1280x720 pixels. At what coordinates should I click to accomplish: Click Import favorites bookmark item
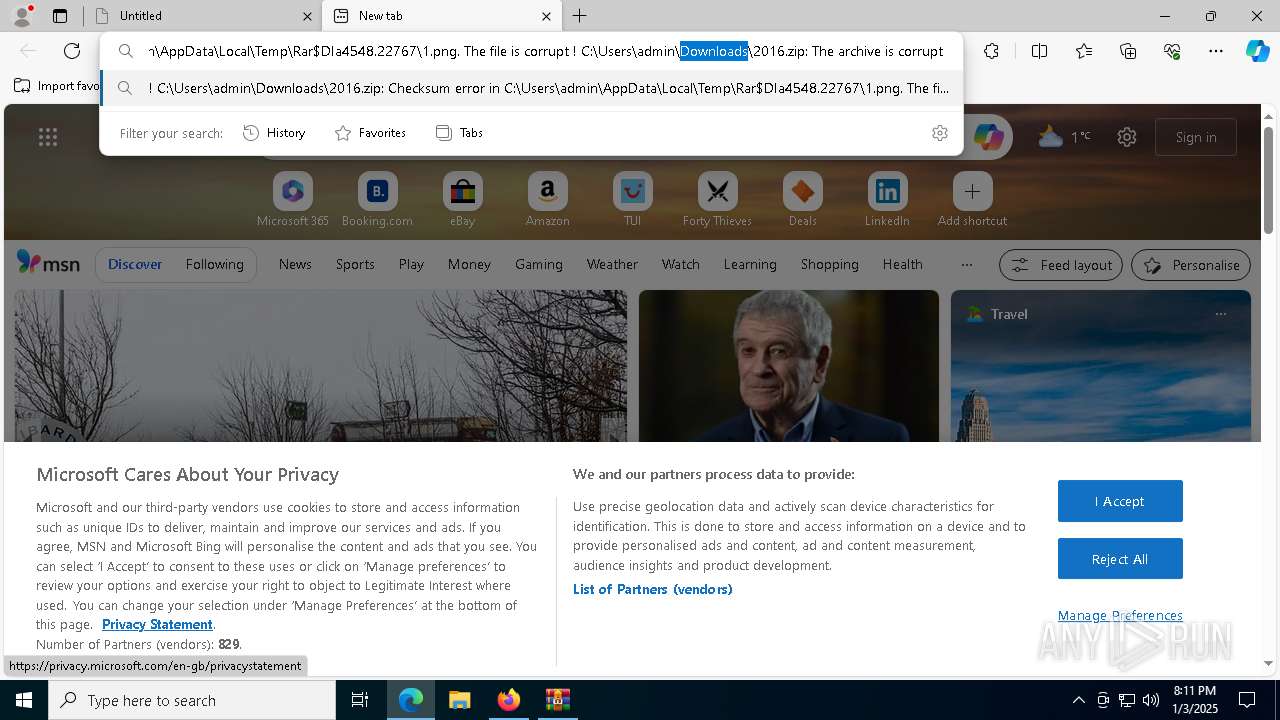[x=57, y=86]
